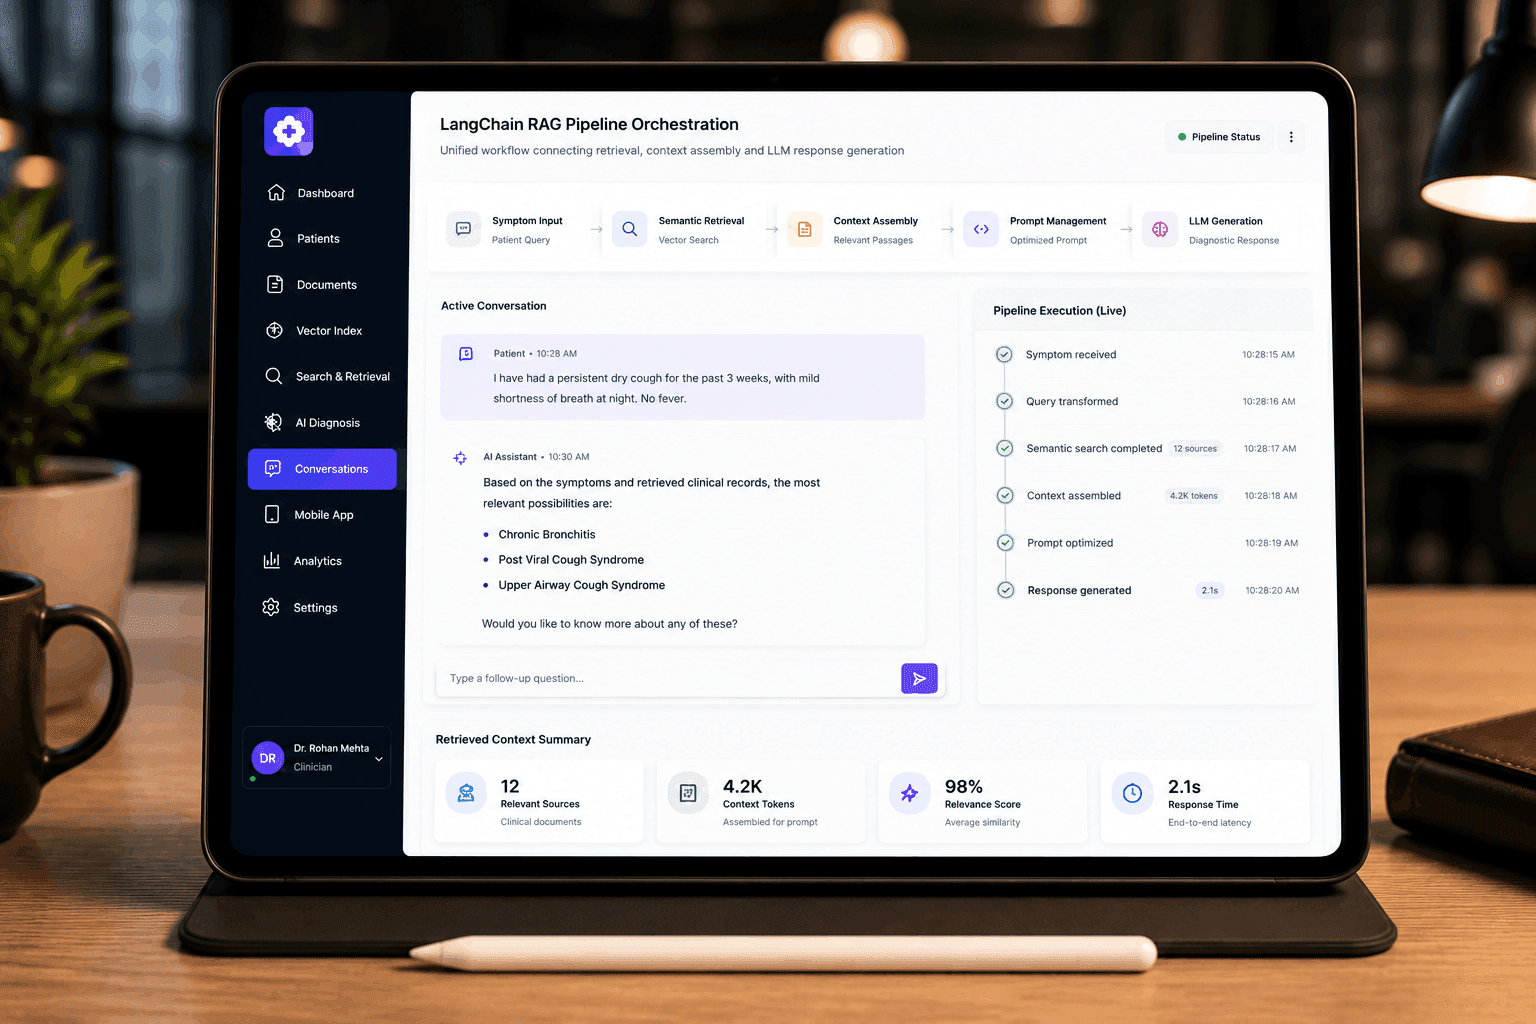Click the Context Tokens card icon

688,793
